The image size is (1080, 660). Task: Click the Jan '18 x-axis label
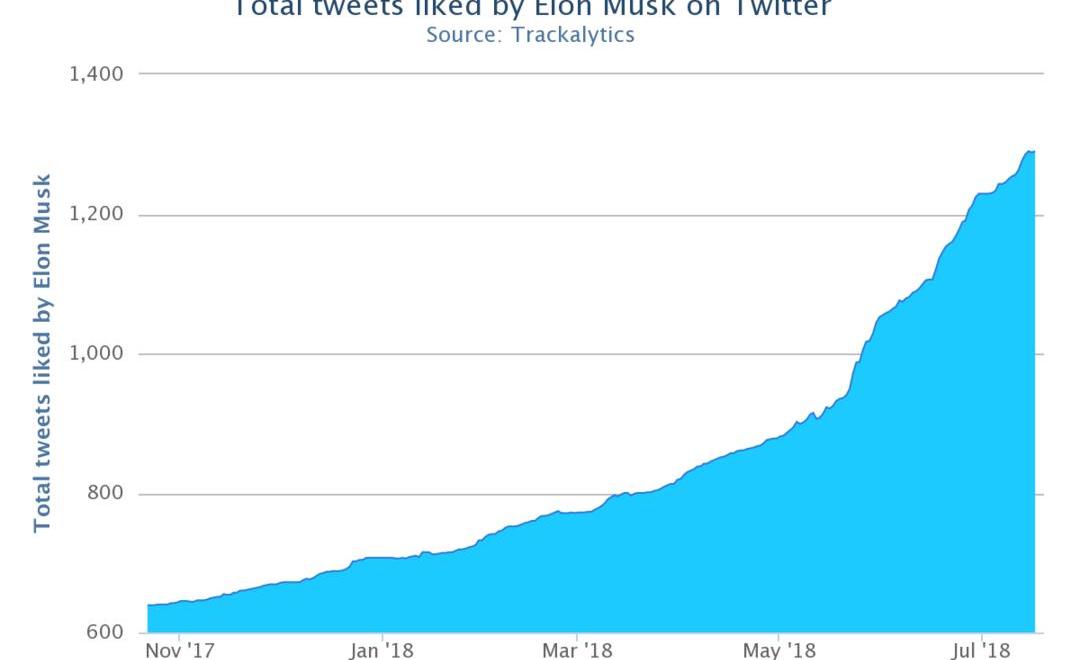point(382,651)
